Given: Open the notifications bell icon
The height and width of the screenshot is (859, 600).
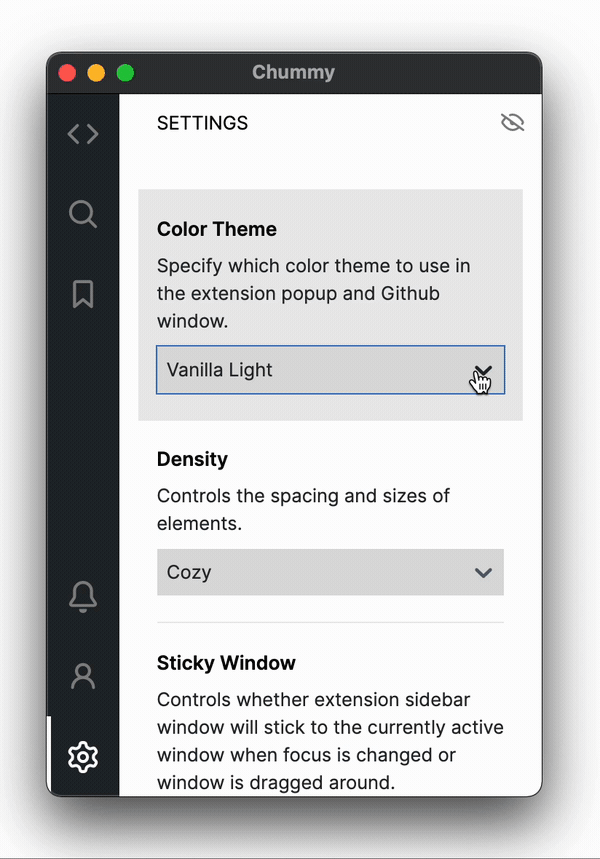Looking at the screenshot, I should (83, 596).
